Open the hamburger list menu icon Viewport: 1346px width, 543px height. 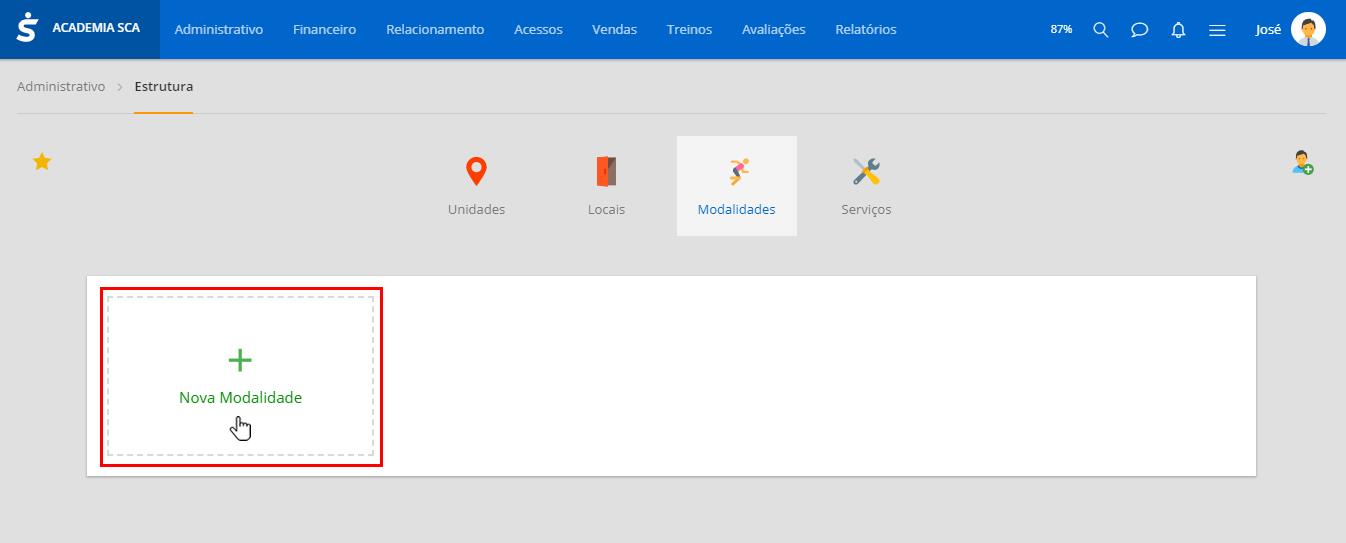[1217, 30]
